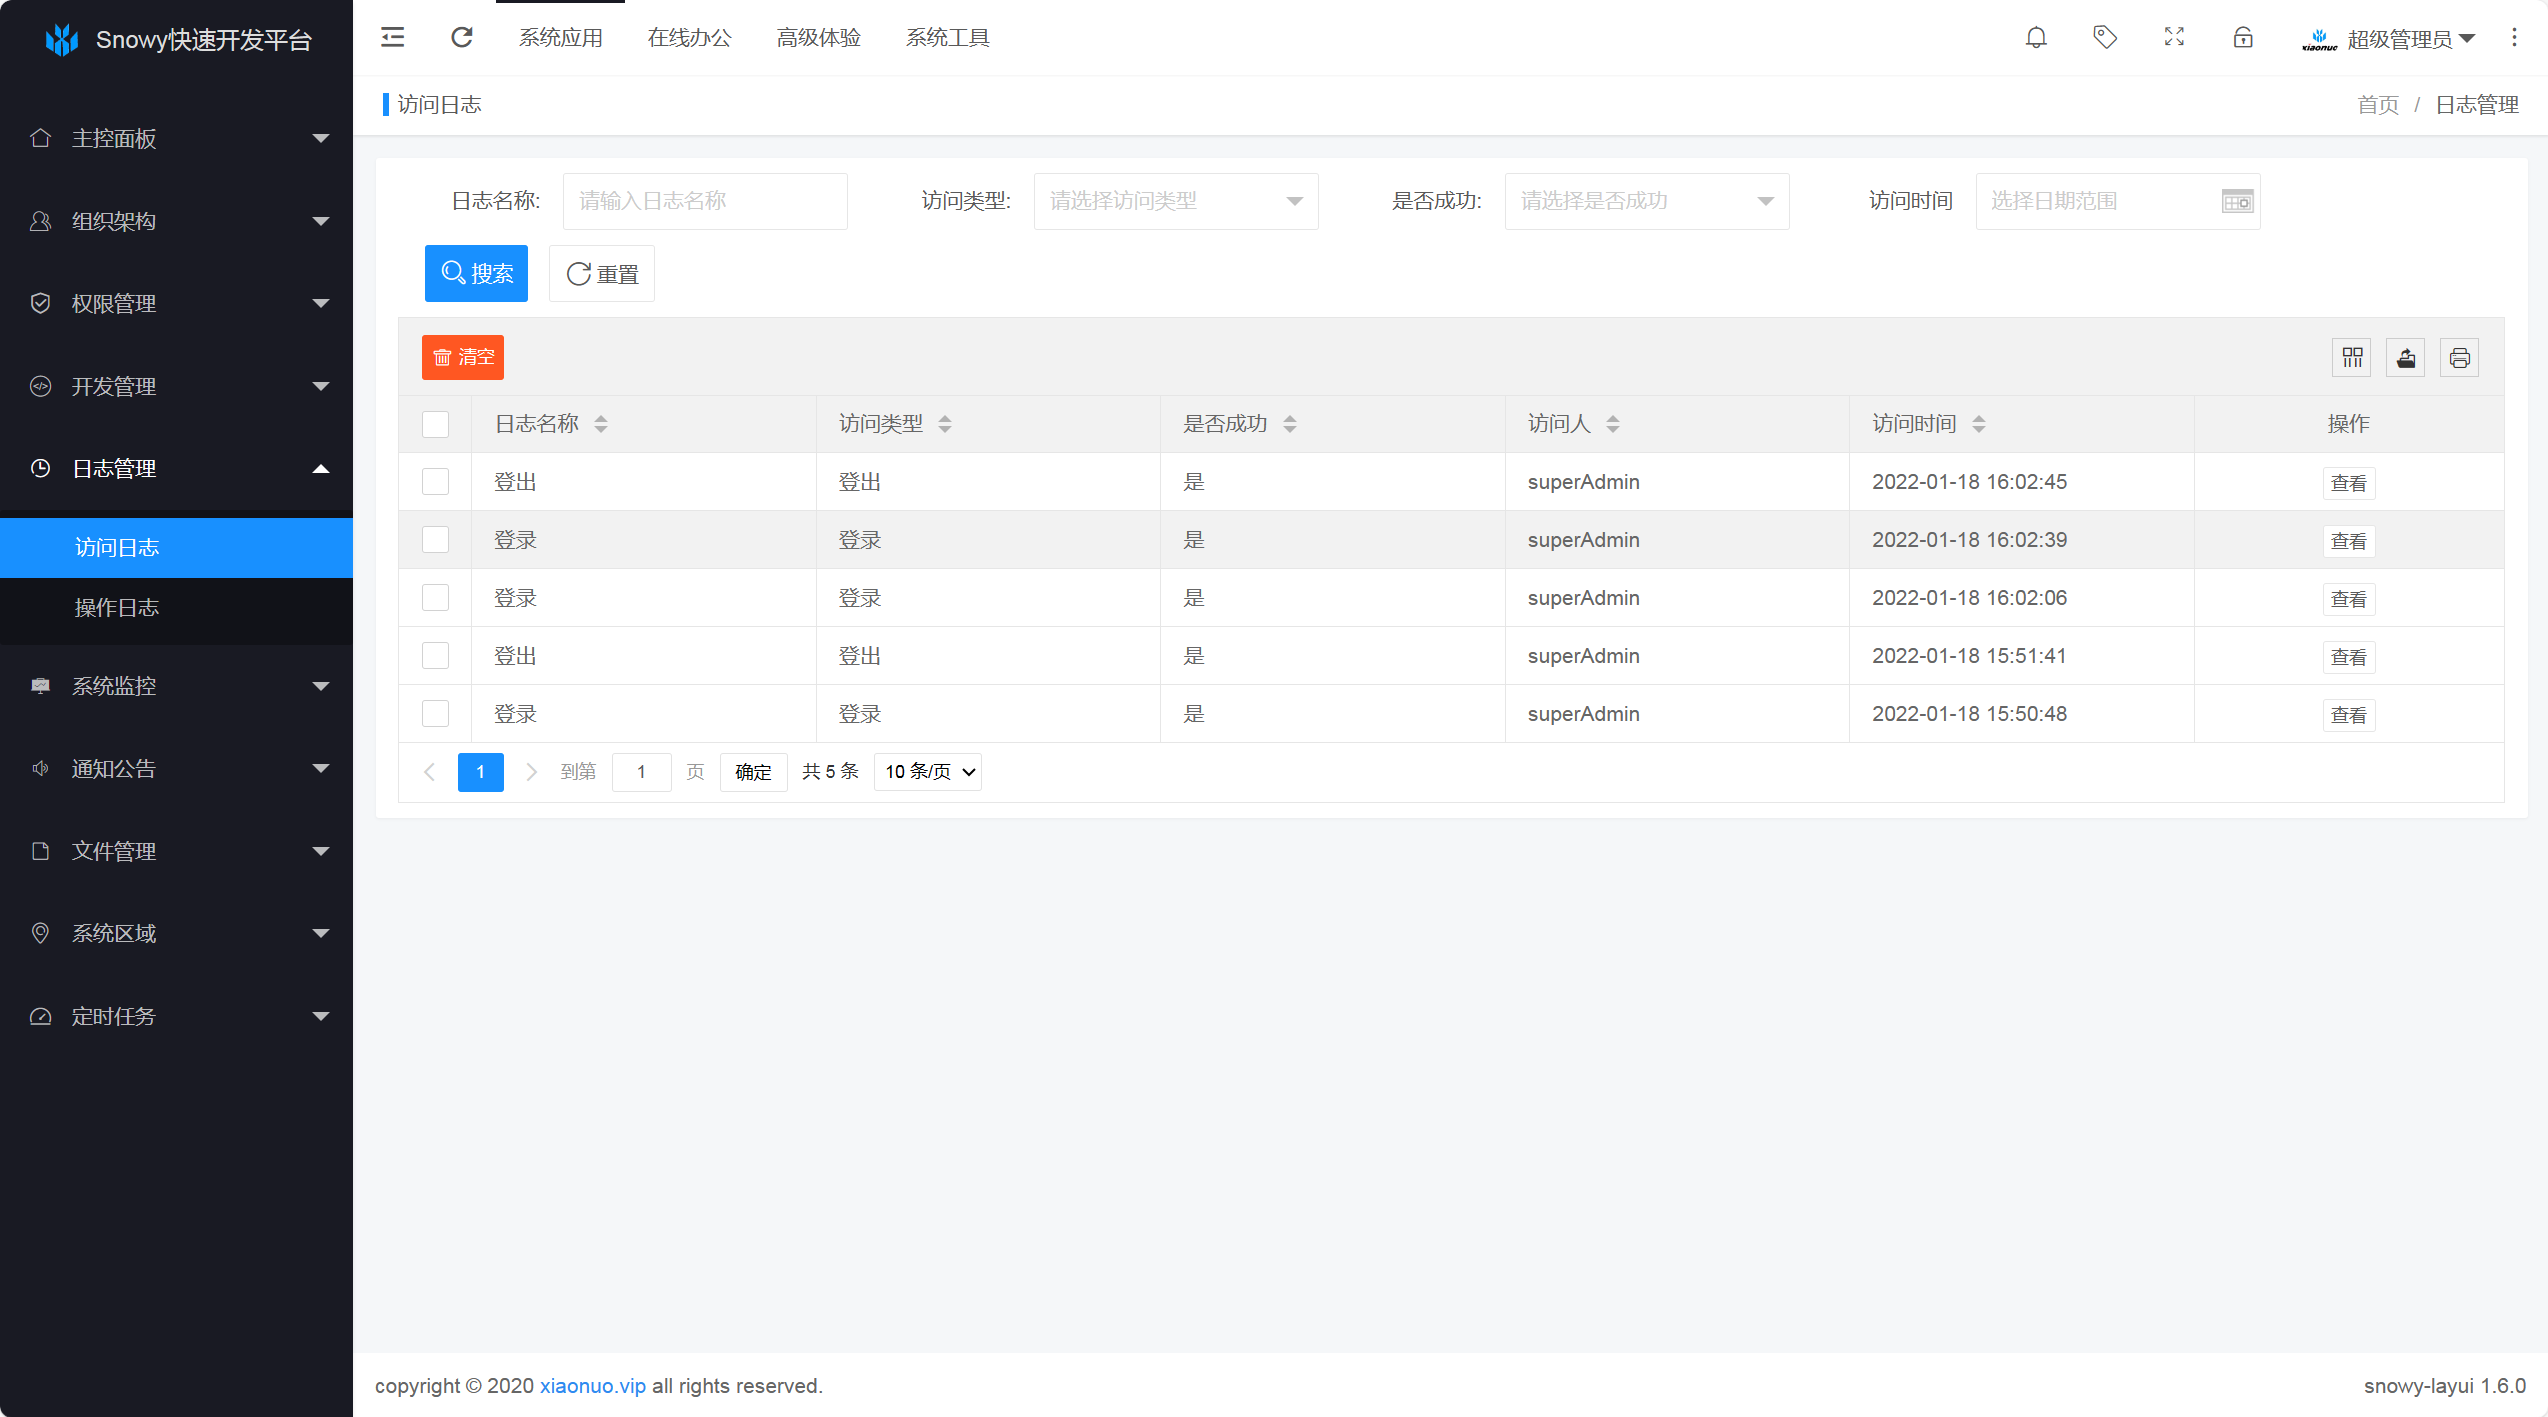
Task: Click the notification bell icon
Action: tap(2036, 38)
